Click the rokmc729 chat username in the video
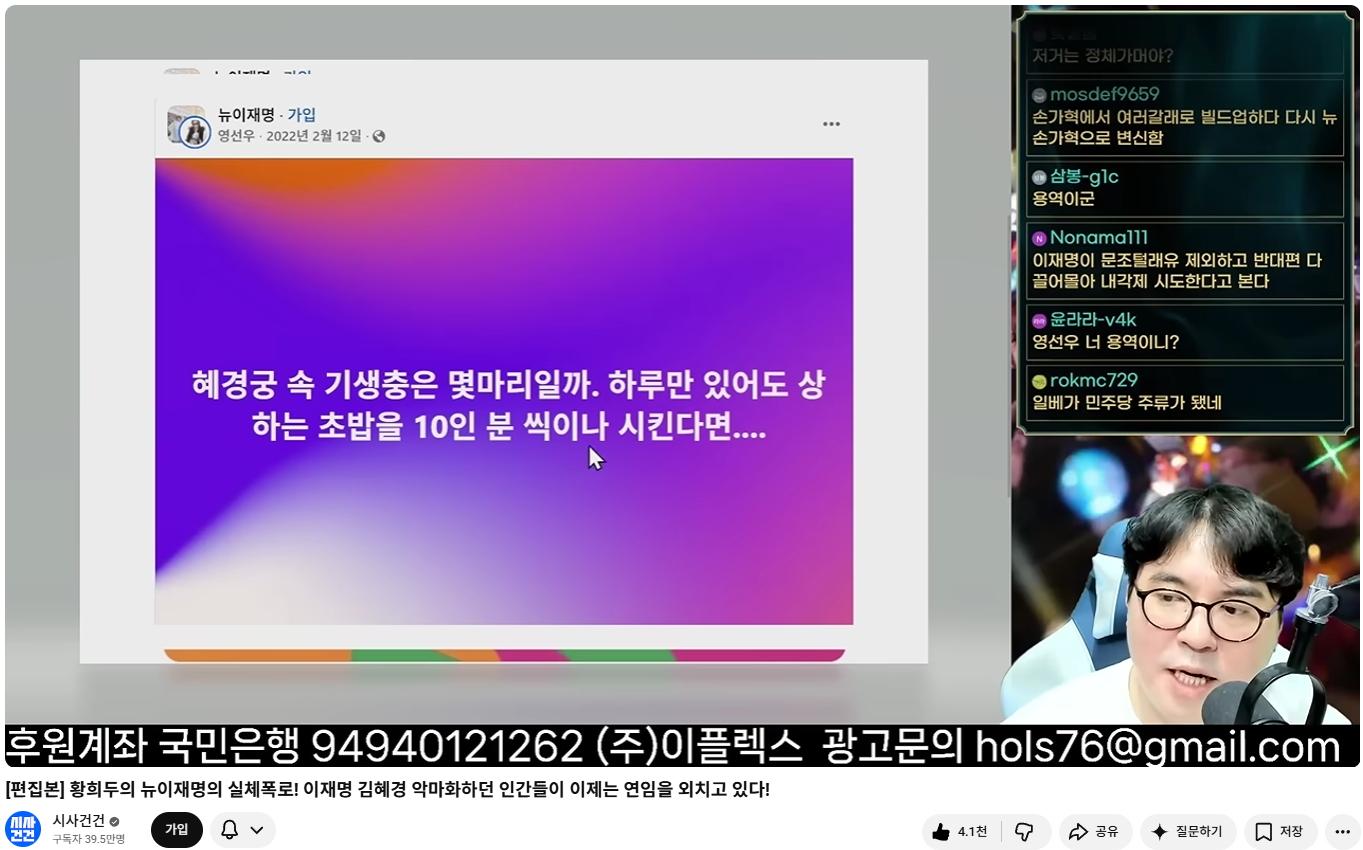The height and width of the screenshot is (850, 1363). pyautogui.click(x=1093, y=381)
